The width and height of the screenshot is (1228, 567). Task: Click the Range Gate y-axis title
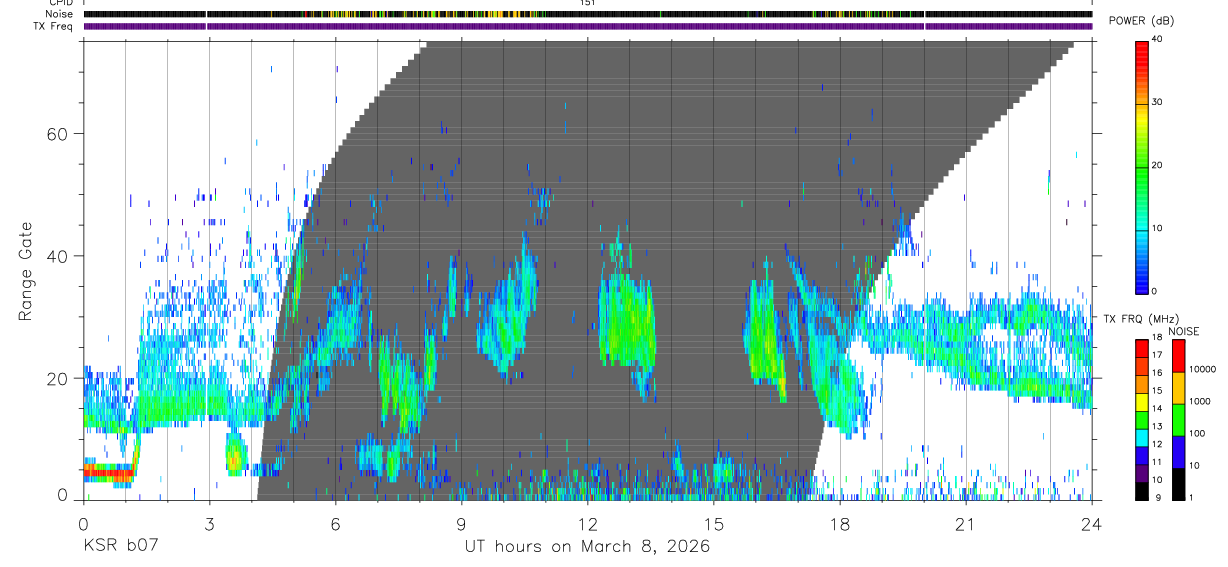26,272
